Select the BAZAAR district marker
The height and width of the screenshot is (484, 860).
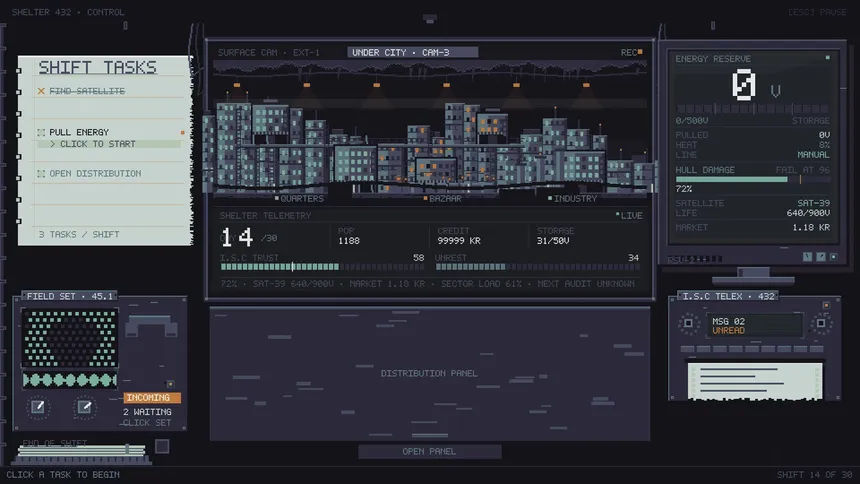(443, 198)
